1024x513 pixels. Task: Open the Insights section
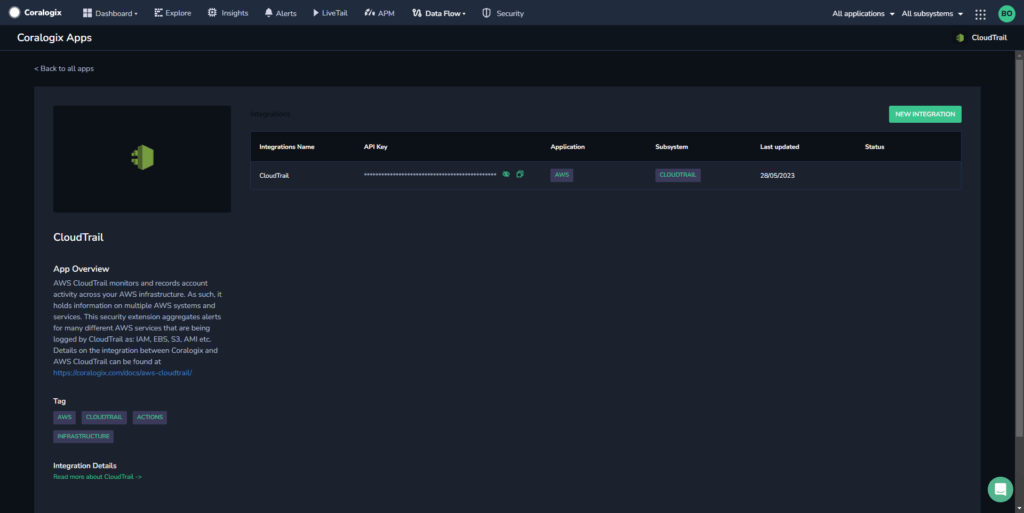228,13
